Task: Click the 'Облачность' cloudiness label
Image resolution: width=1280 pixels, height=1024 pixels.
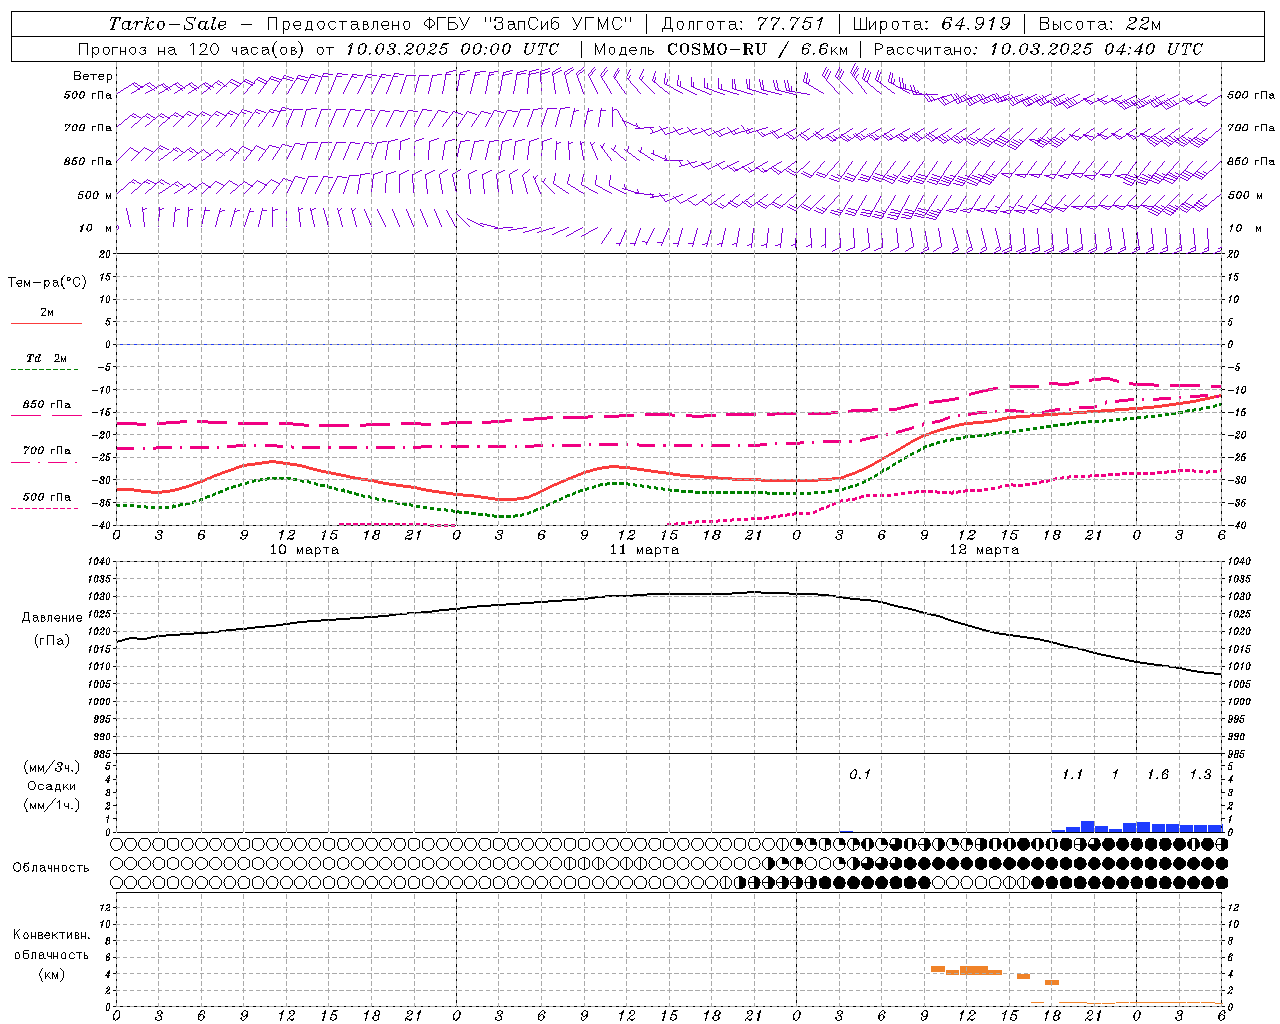Action: click(x=51, y=867)
